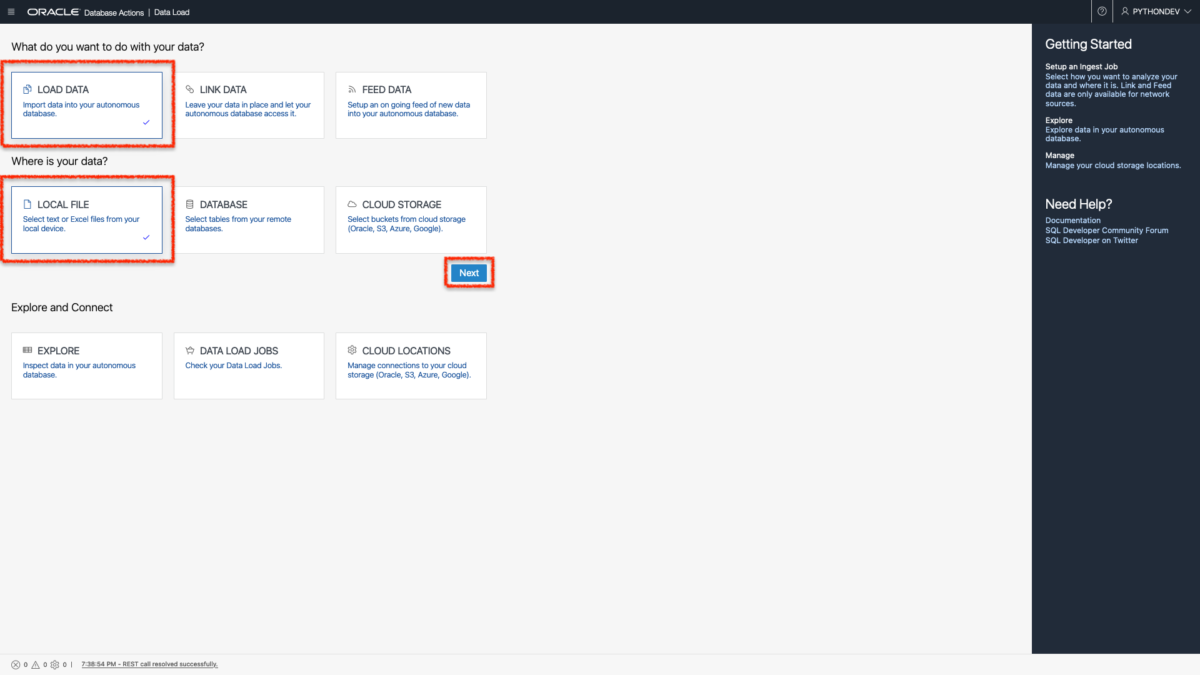
Task: Select the CLOUD STORAGE cloud icon
Action: tap(352, 204)
